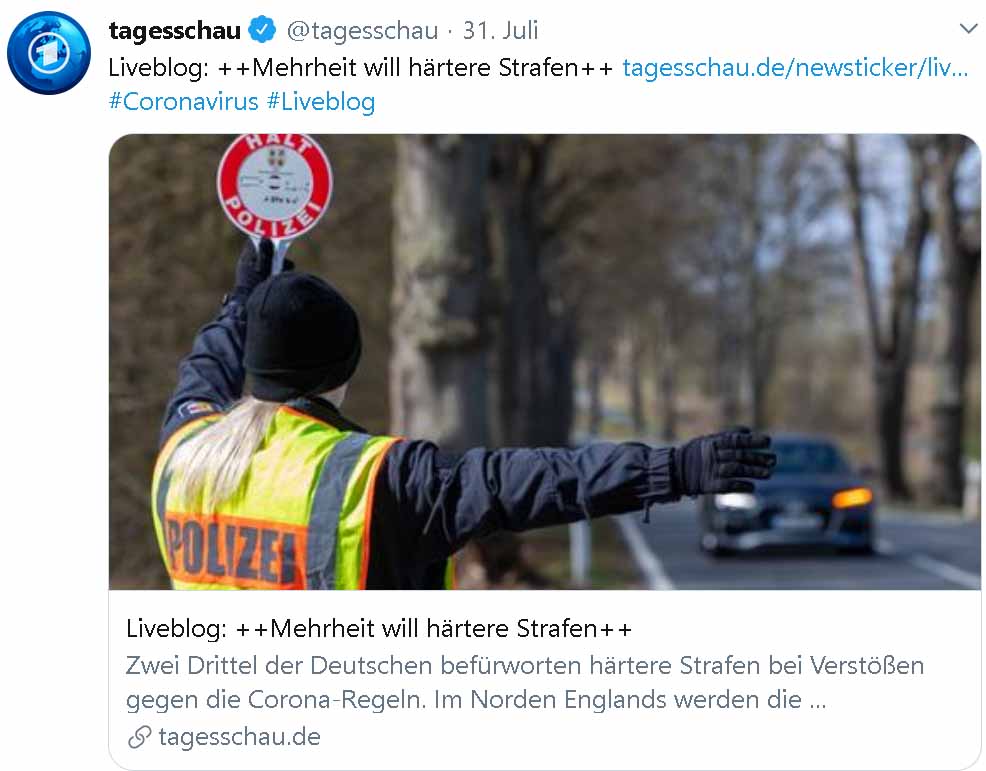The width and height of the screenshot is (986, 771).
Task: Open the tweet date 31. Juli
Action: click(501, 30)
